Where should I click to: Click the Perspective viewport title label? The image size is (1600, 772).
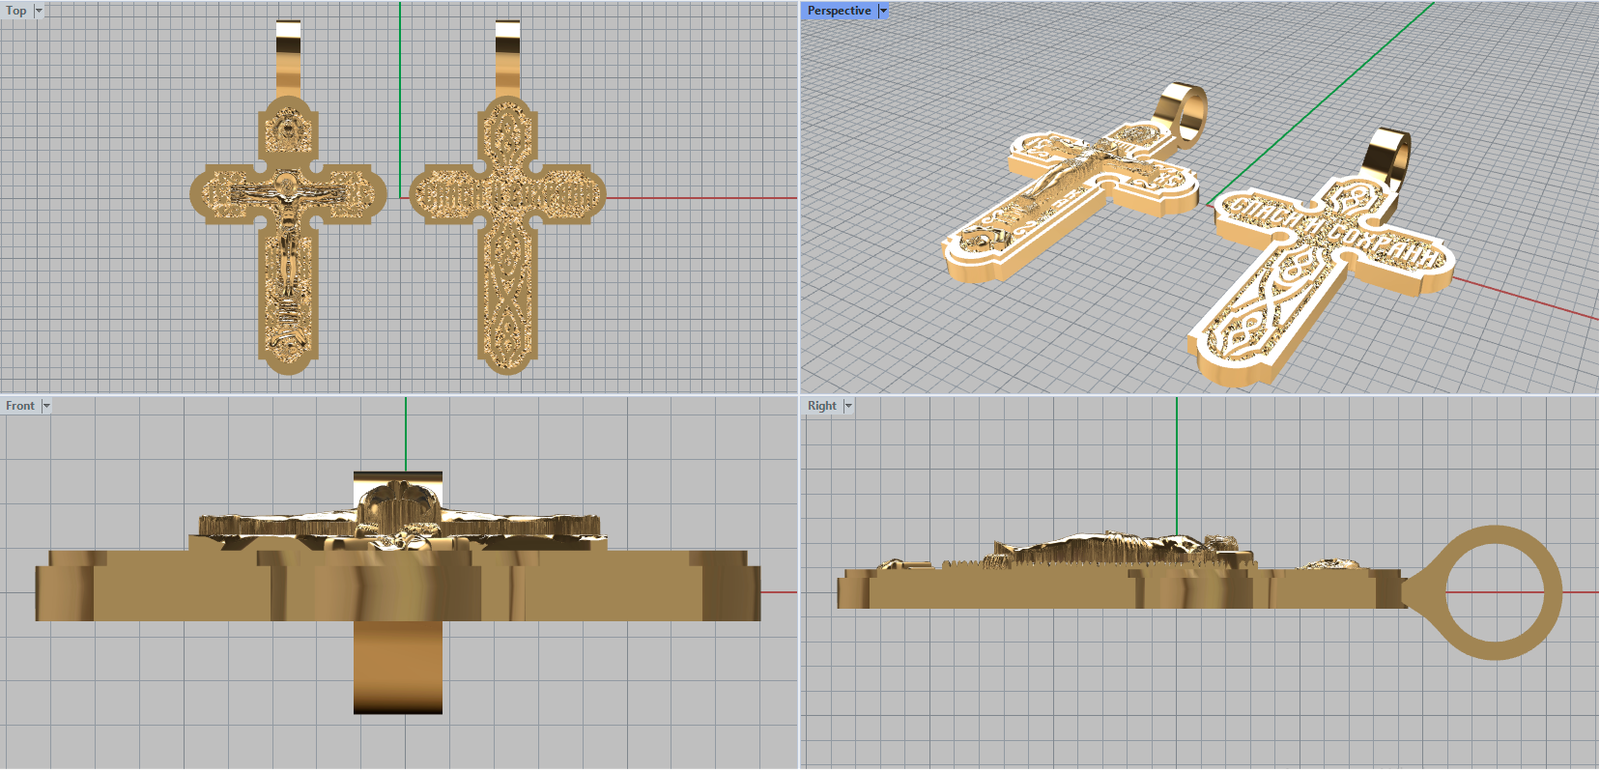pyautogui.click(x=839, y=11)
